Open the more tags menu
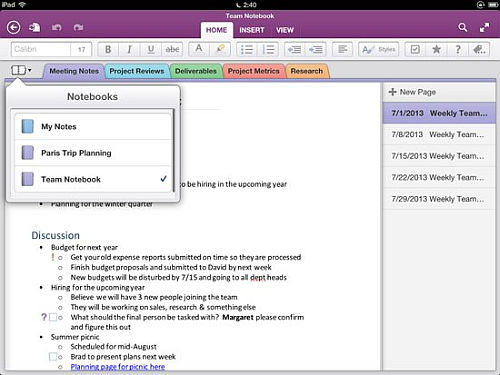500x375 pixels. (479, 49)
